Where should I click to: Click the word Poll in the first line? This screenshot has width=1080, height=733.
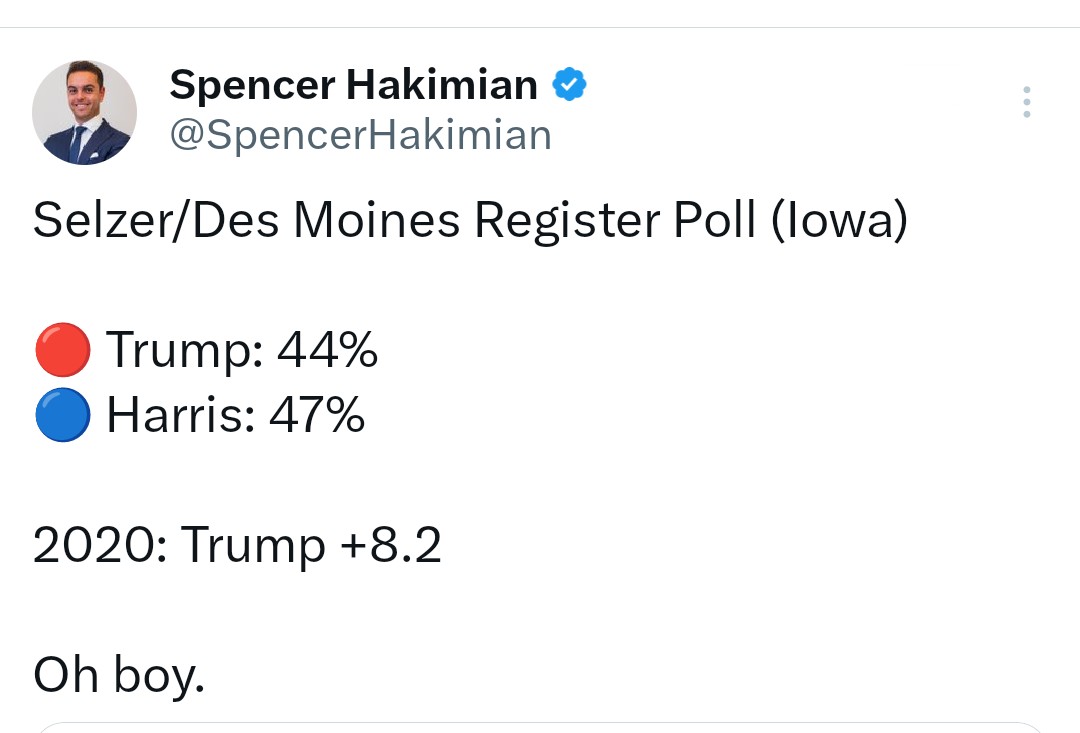[x=714, y=221]
